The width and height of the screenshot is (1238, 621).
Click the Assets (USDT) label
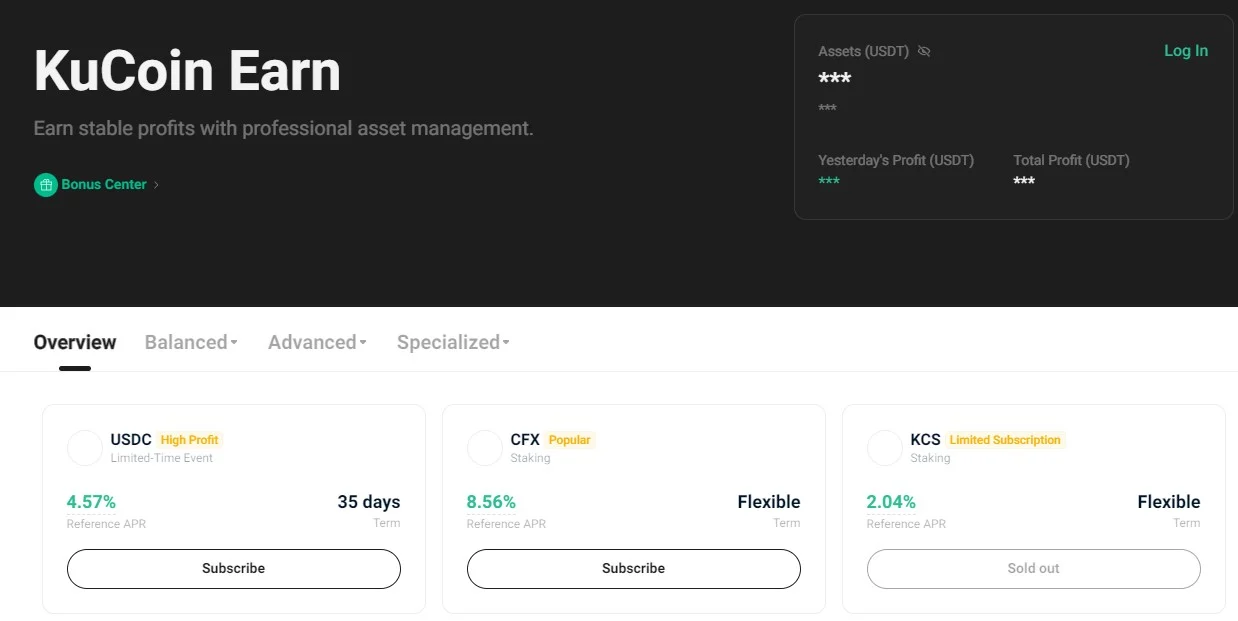864,51
